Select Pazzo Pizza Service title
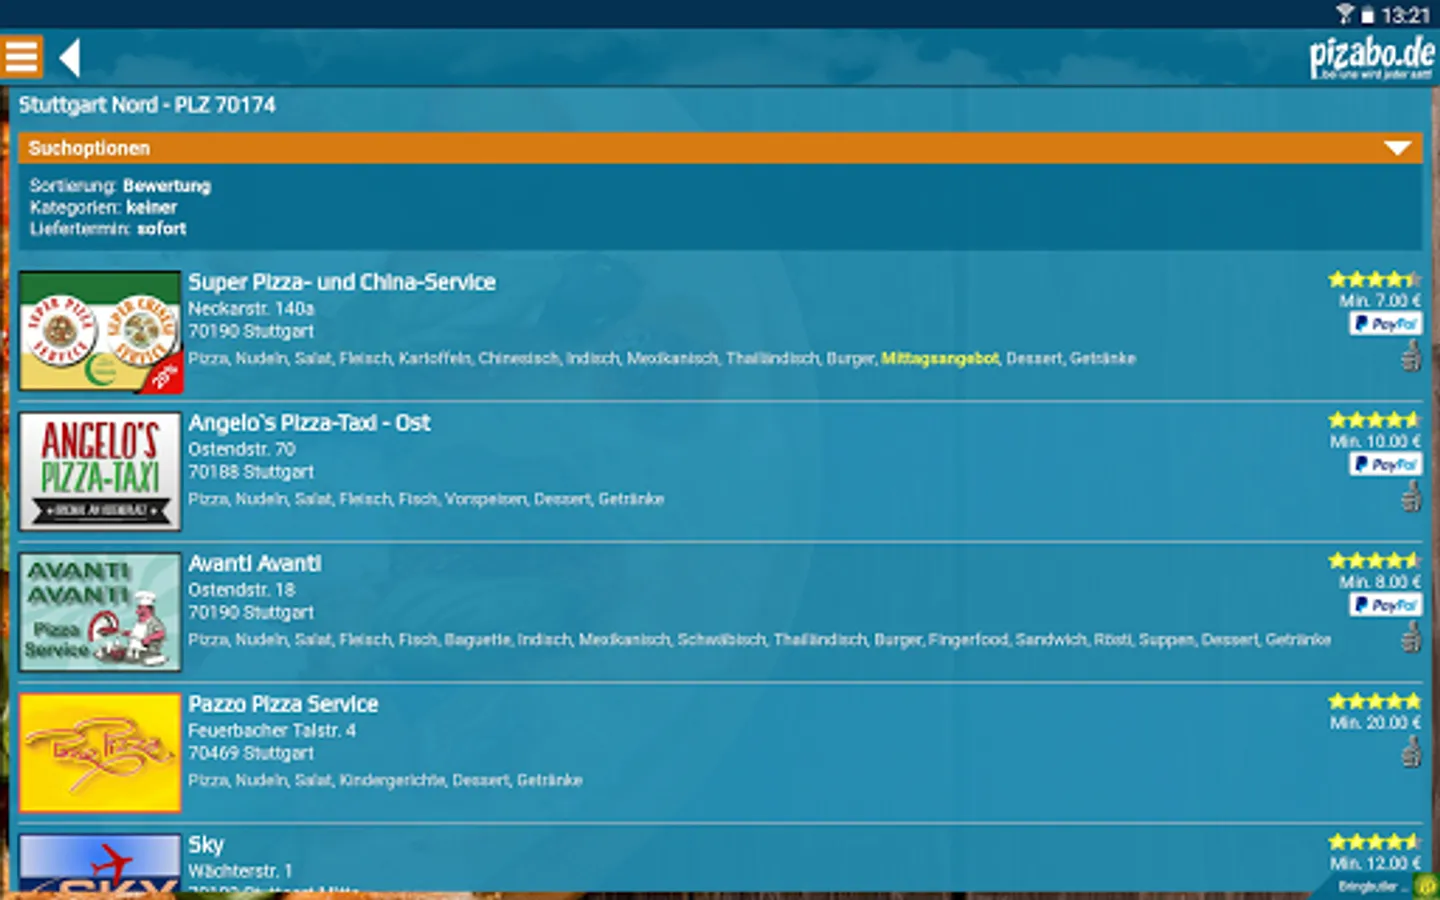The height and width of the screenshot is (900, 1440). (283, 705)
